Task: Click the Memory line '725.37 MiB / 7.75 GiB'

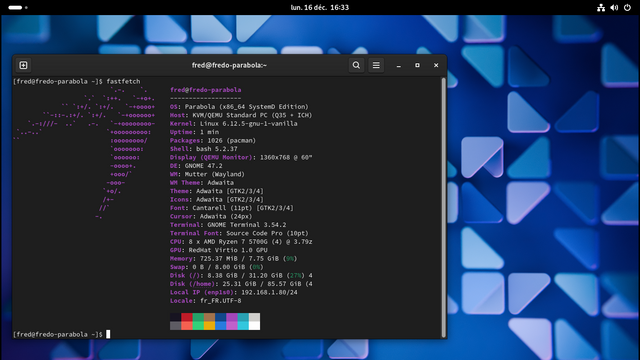Action: point(239,258)
